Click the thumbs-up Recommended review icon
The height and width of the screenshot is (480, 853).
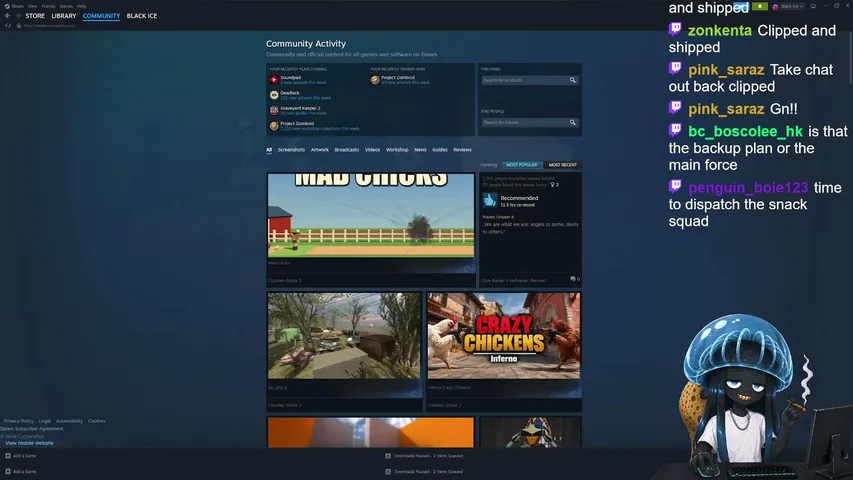click(490, 200)
